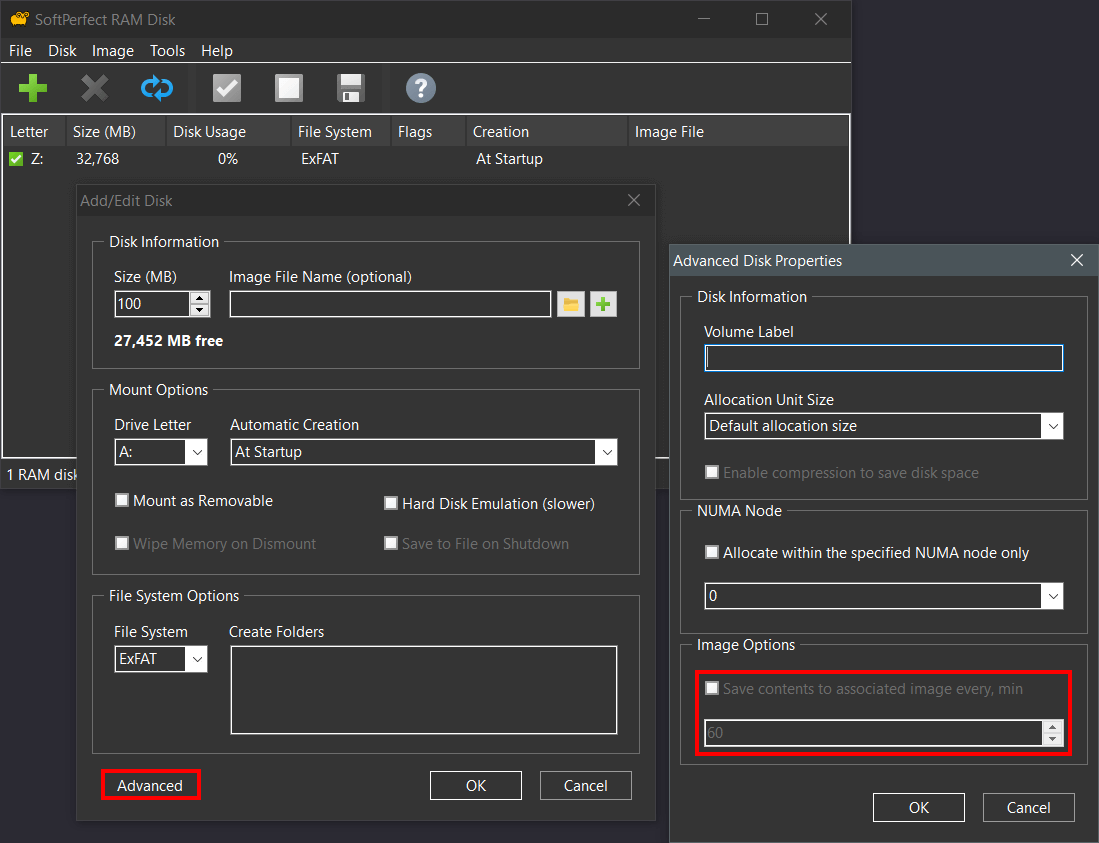Click the save interval minutes field
This screenshot has height=843, width=1099.
click(873, 733)
